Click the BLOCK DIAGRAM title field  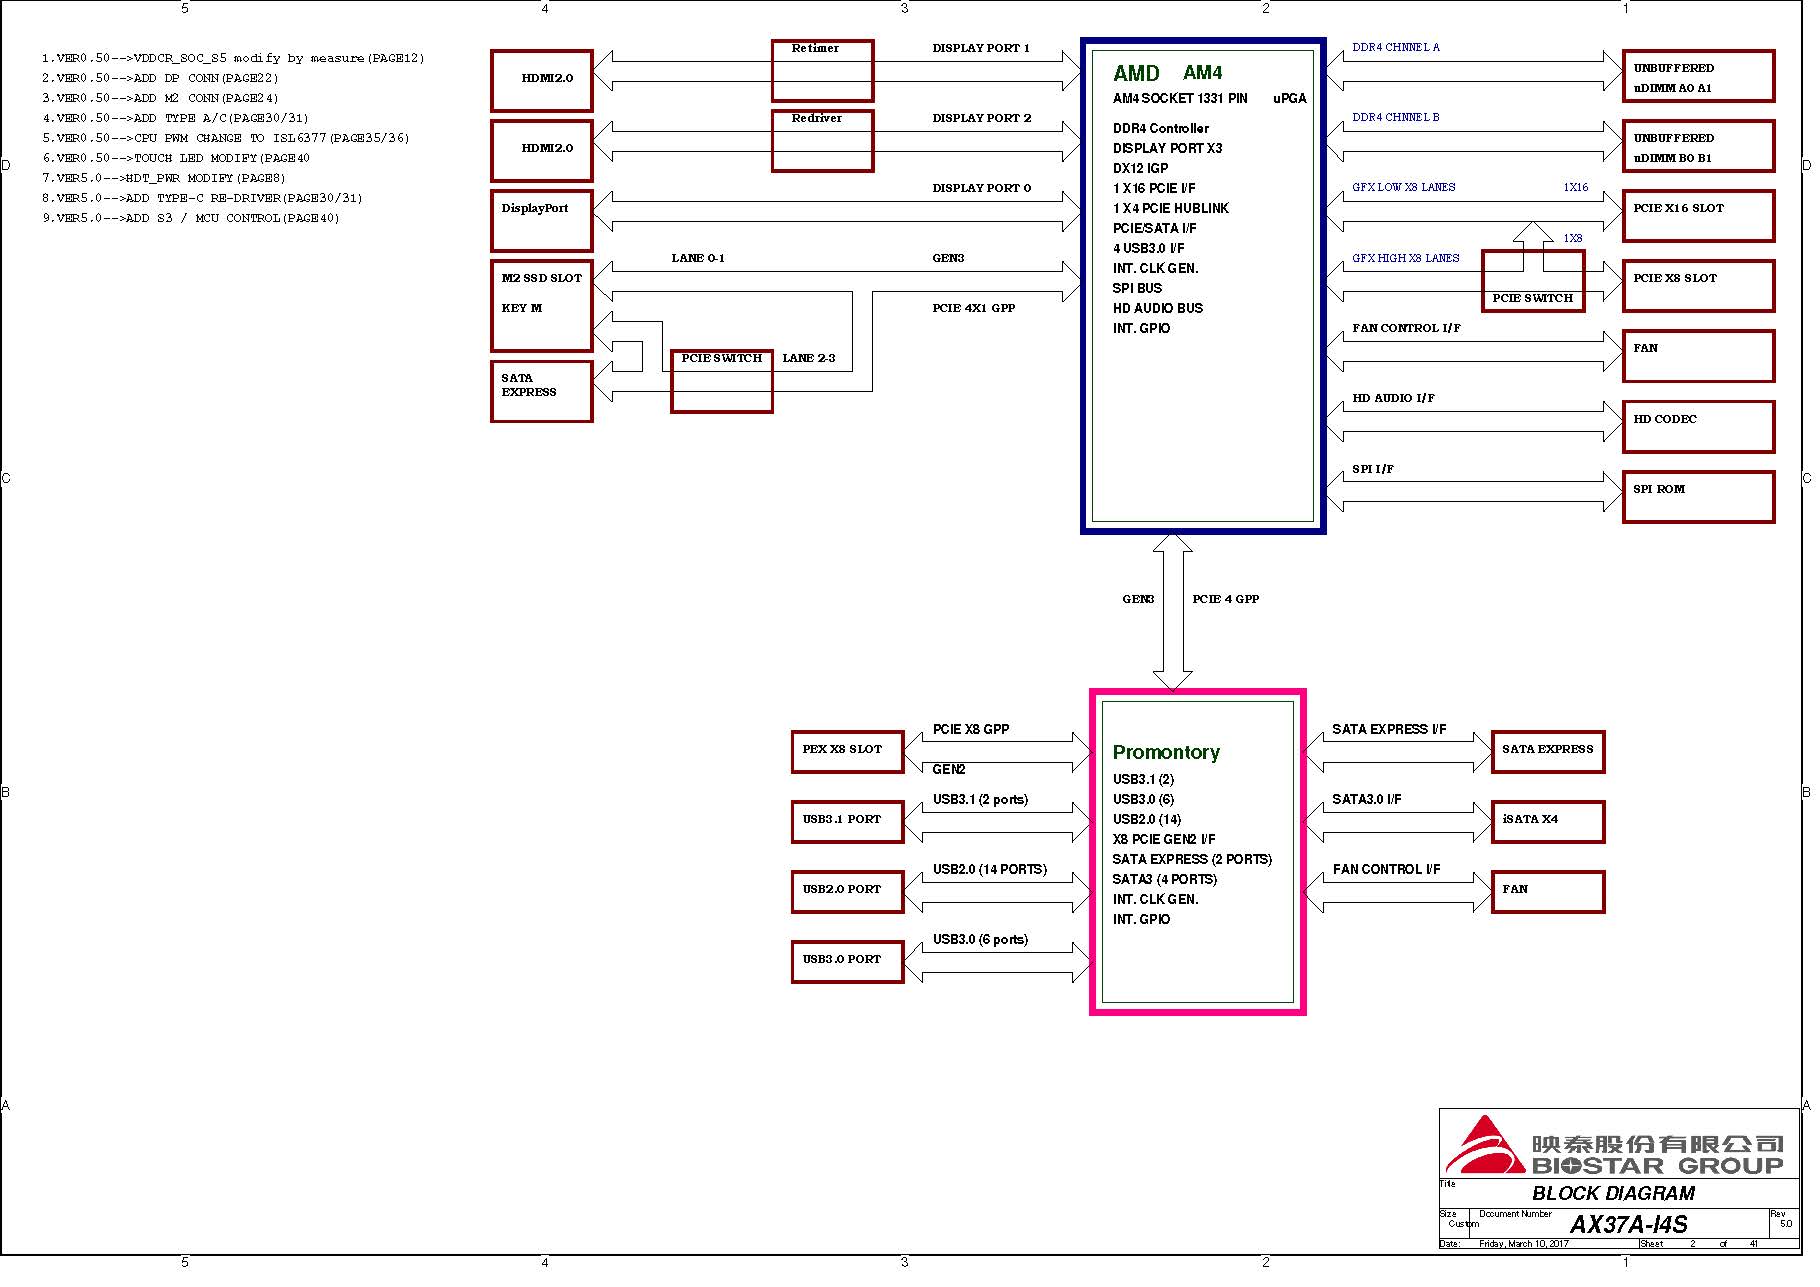click(x=1614, y=1193)
